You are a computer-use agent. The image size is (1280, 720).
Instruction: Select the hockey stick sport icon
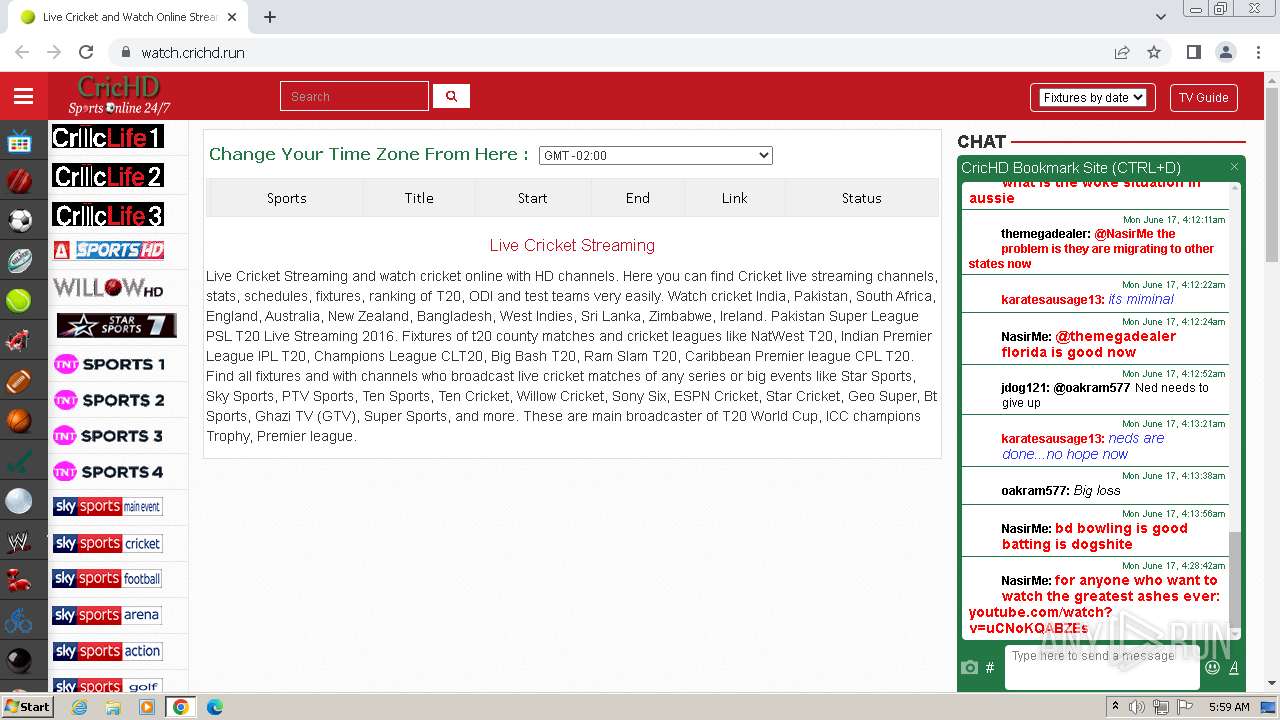(x=19, y=461)
